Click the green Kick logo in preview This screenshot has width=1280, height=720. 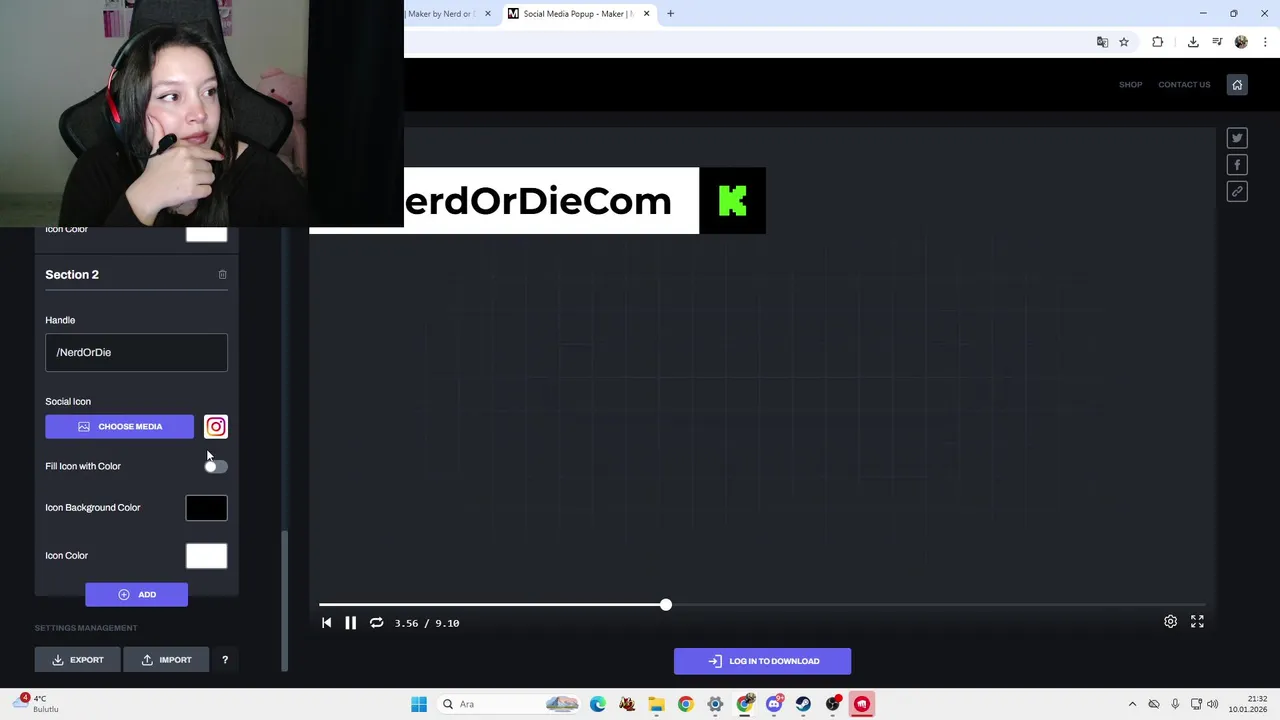click(x=732, y=201)
